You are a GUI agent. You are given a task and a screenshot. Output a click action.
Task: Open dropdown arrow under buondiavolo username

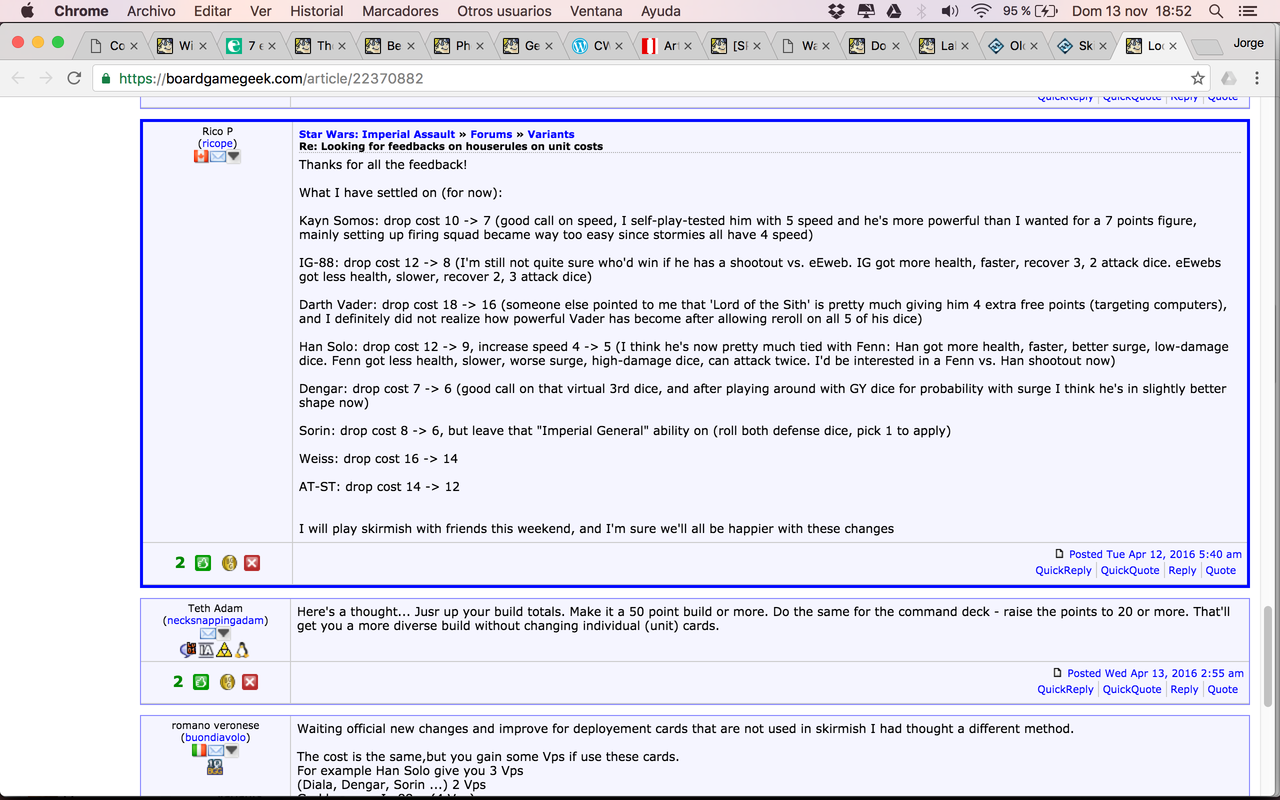click(231, 751)
